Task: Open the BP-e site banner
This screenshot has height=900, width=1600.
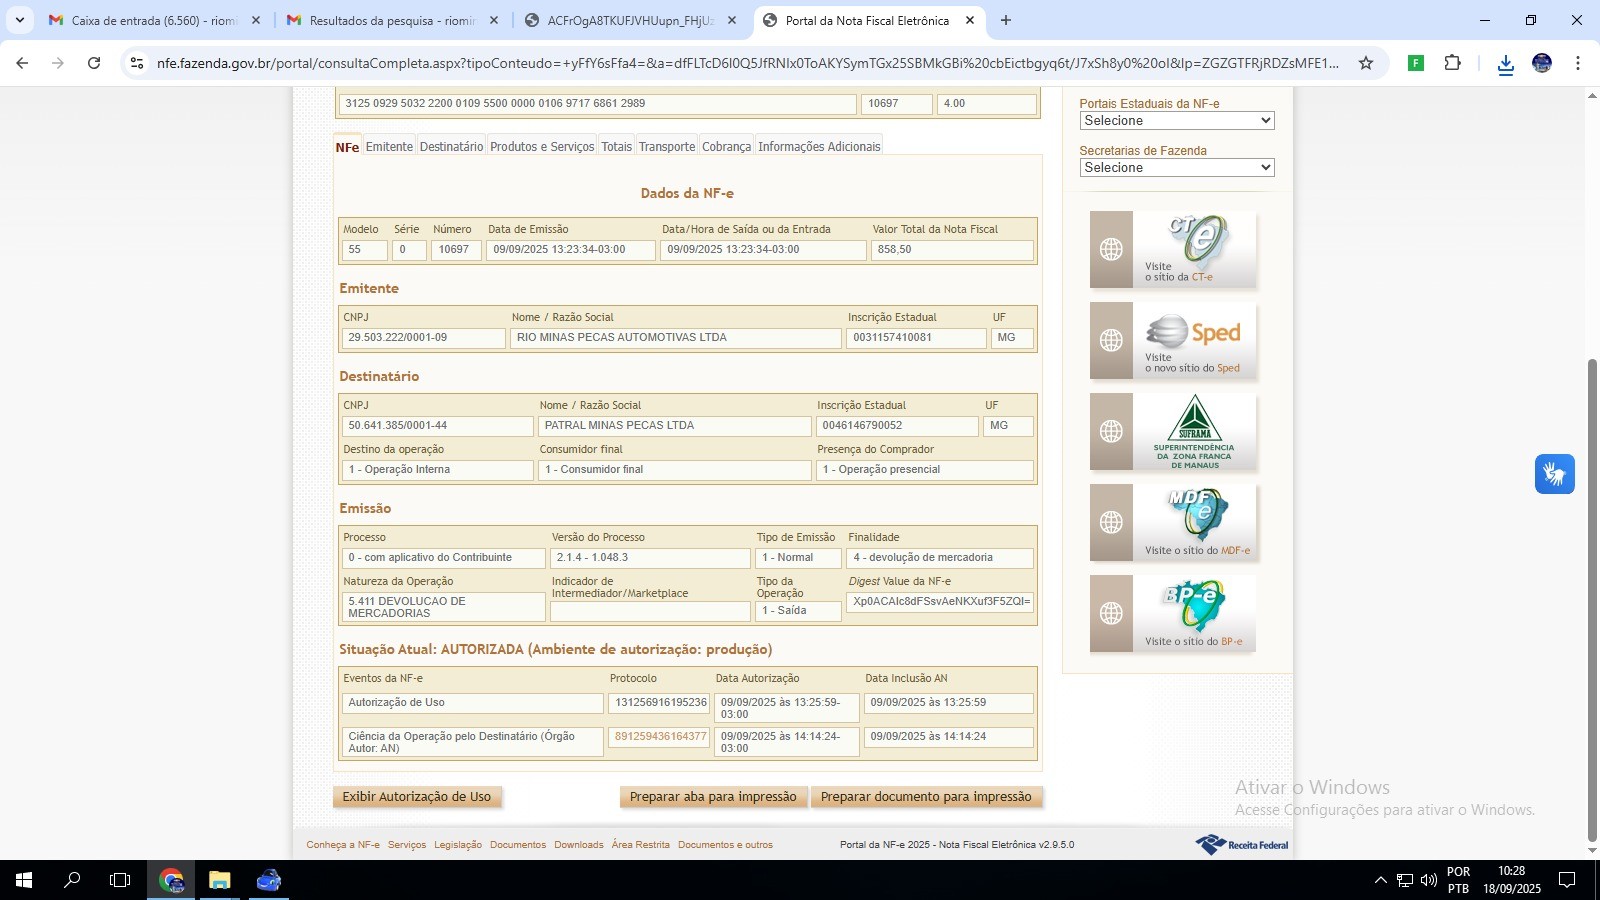Action: (1173, 613)
